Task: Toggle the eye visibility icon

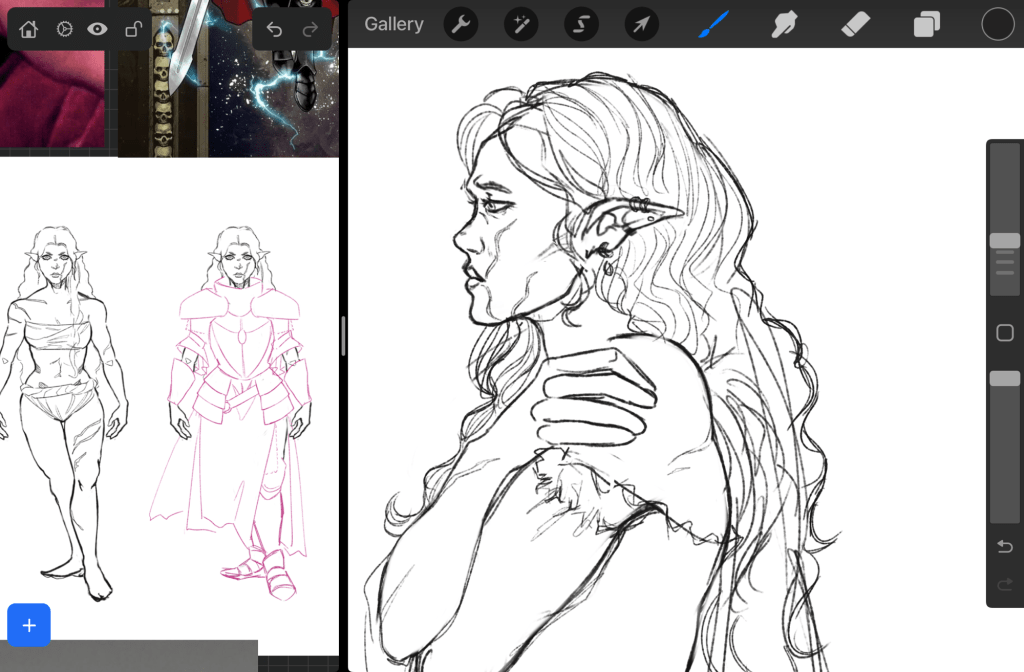Action: click(97, 29)
